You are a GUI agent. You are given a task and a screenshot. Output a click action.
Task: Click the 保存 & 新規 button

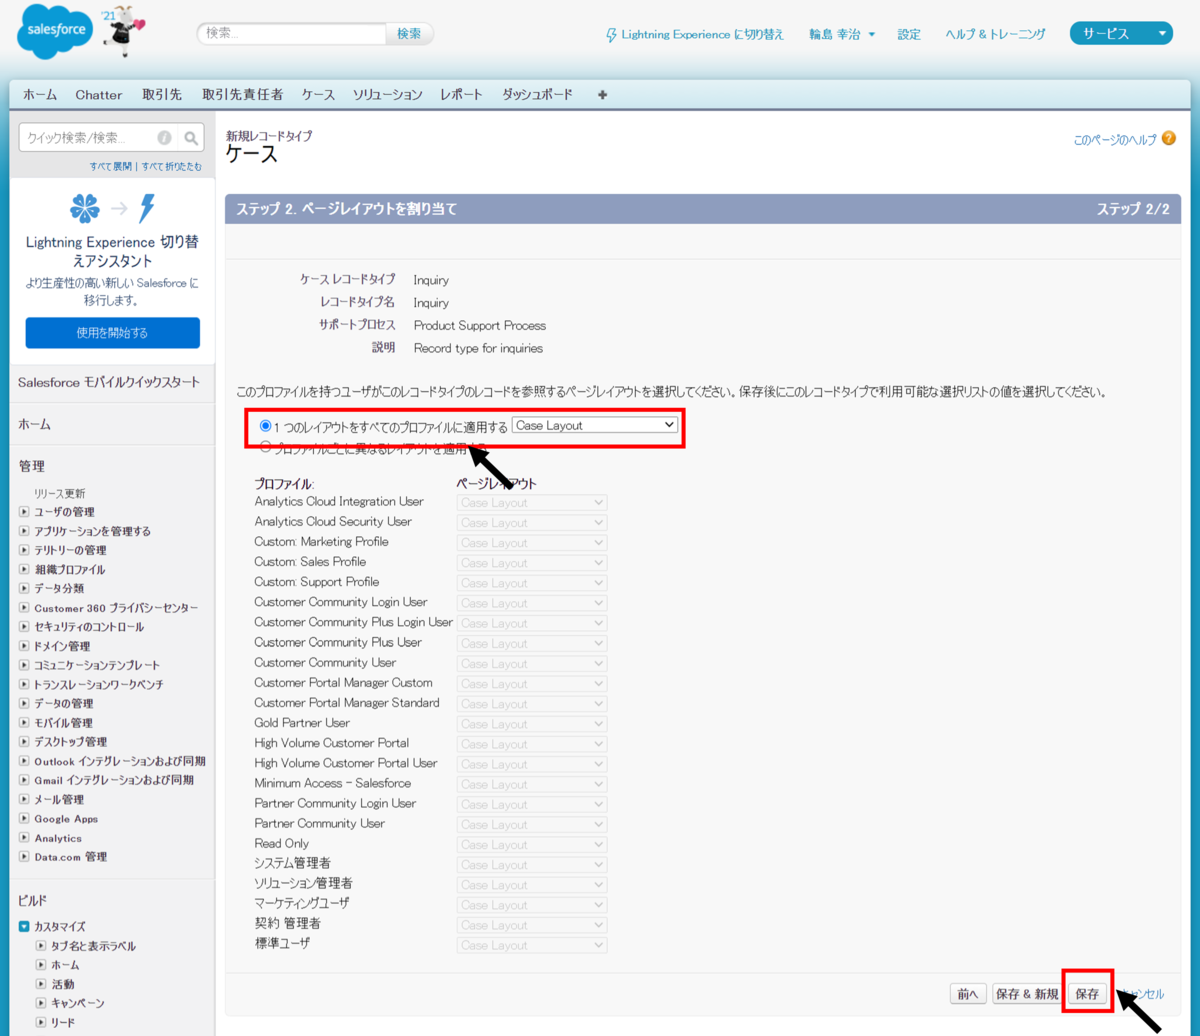coord(1027,994)
